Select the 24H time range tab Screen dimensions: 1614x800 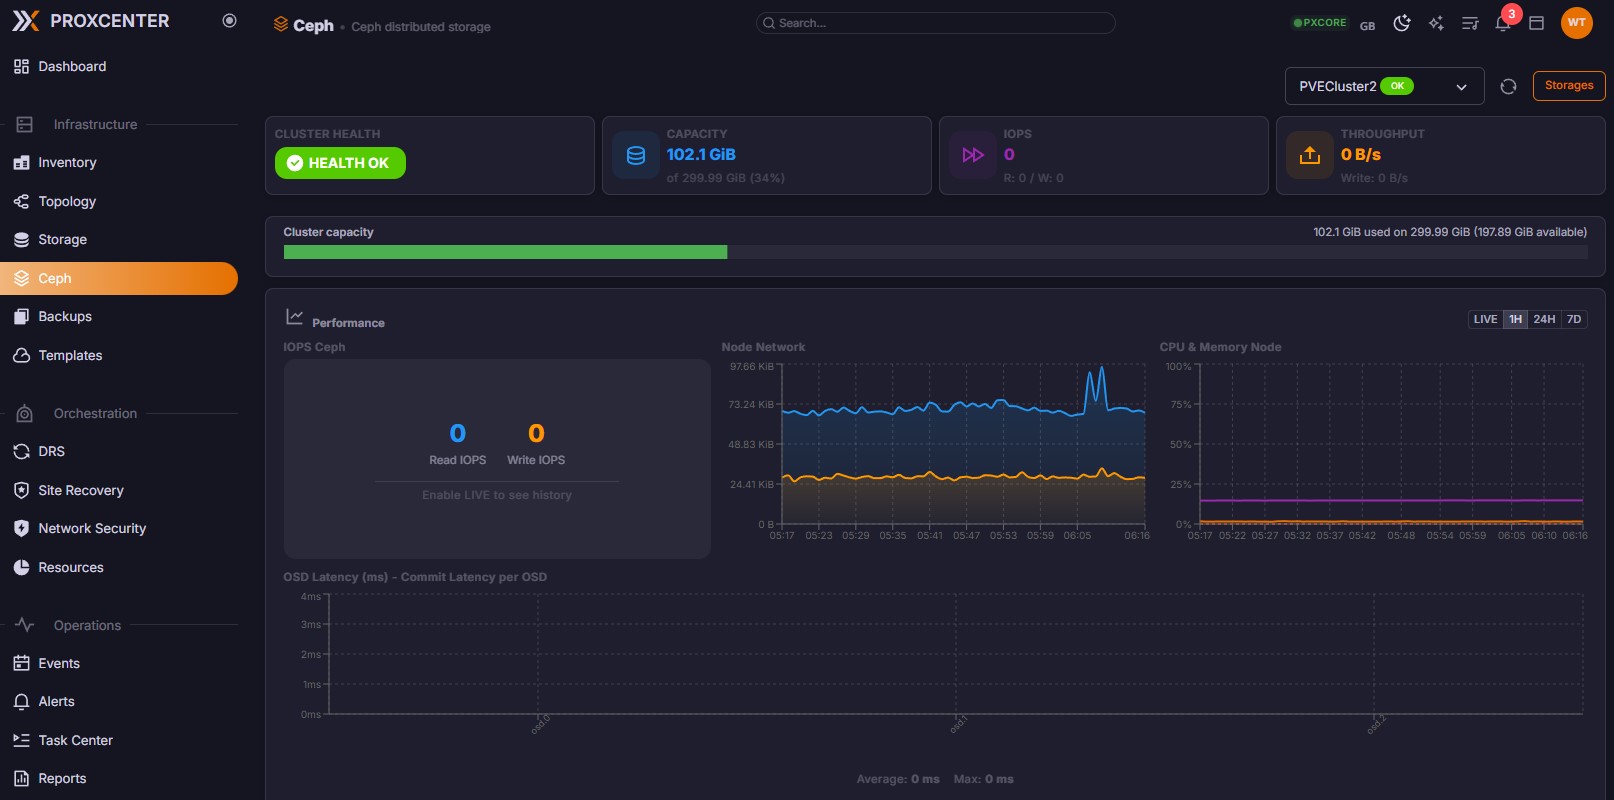click(x=1544, y=319)
